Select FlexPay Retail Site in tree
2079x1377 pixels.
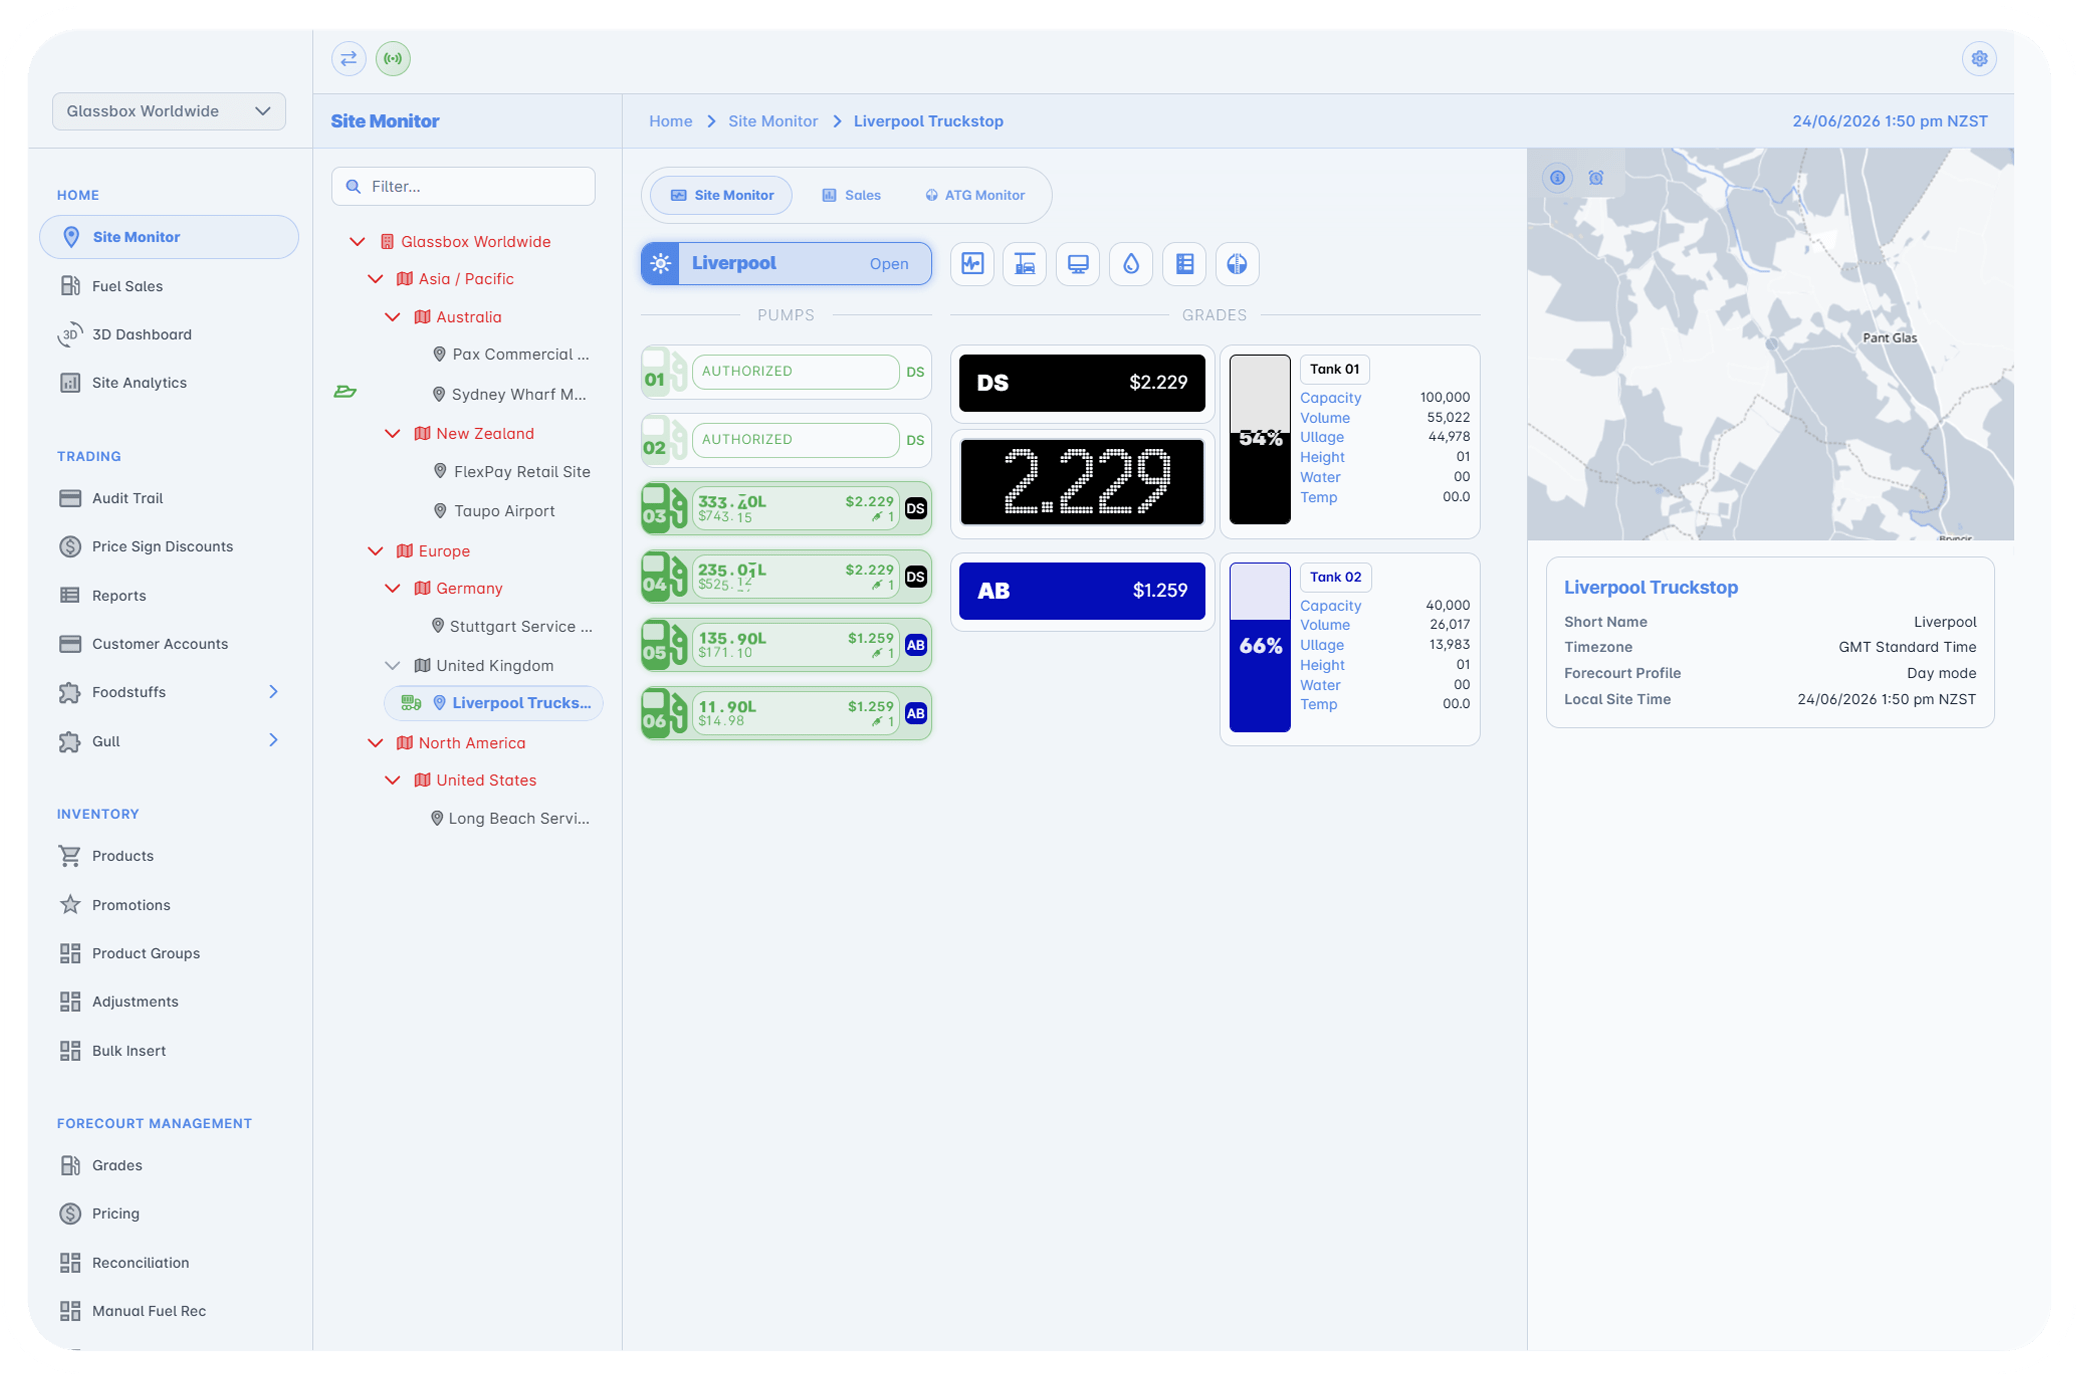click(511, 472)
